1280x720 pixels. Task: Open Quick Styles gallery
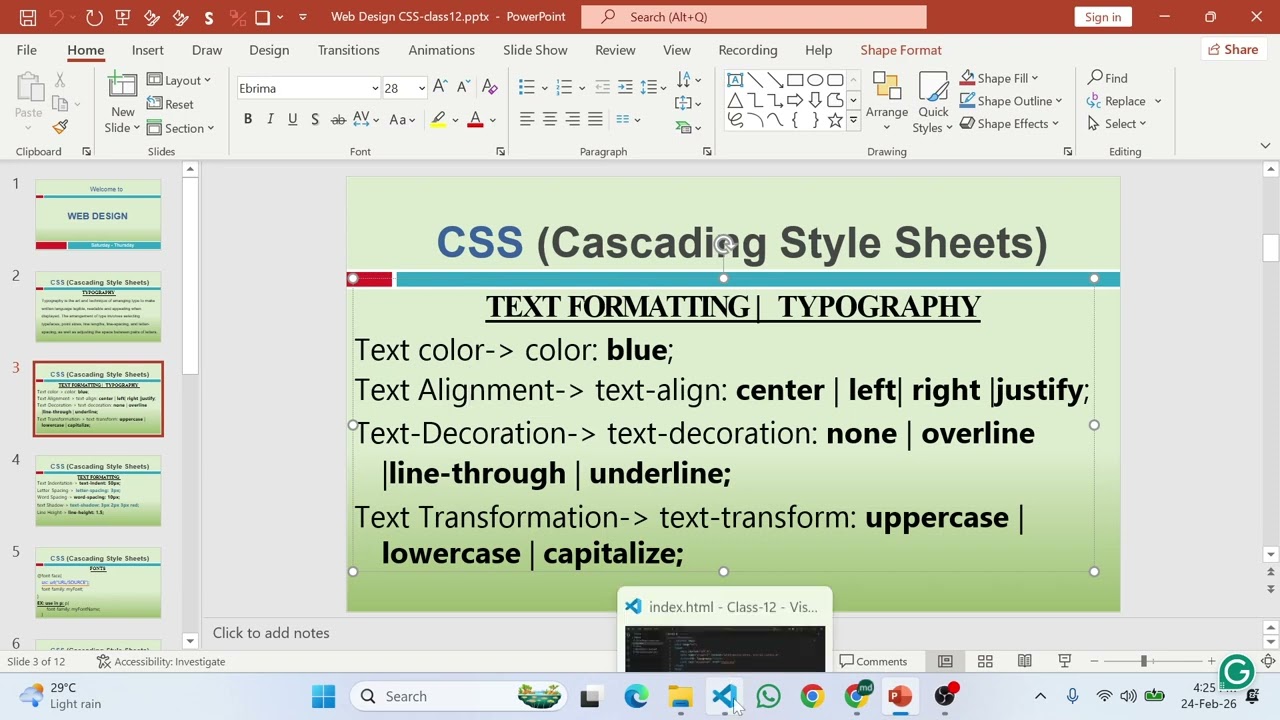coord(933,101)
